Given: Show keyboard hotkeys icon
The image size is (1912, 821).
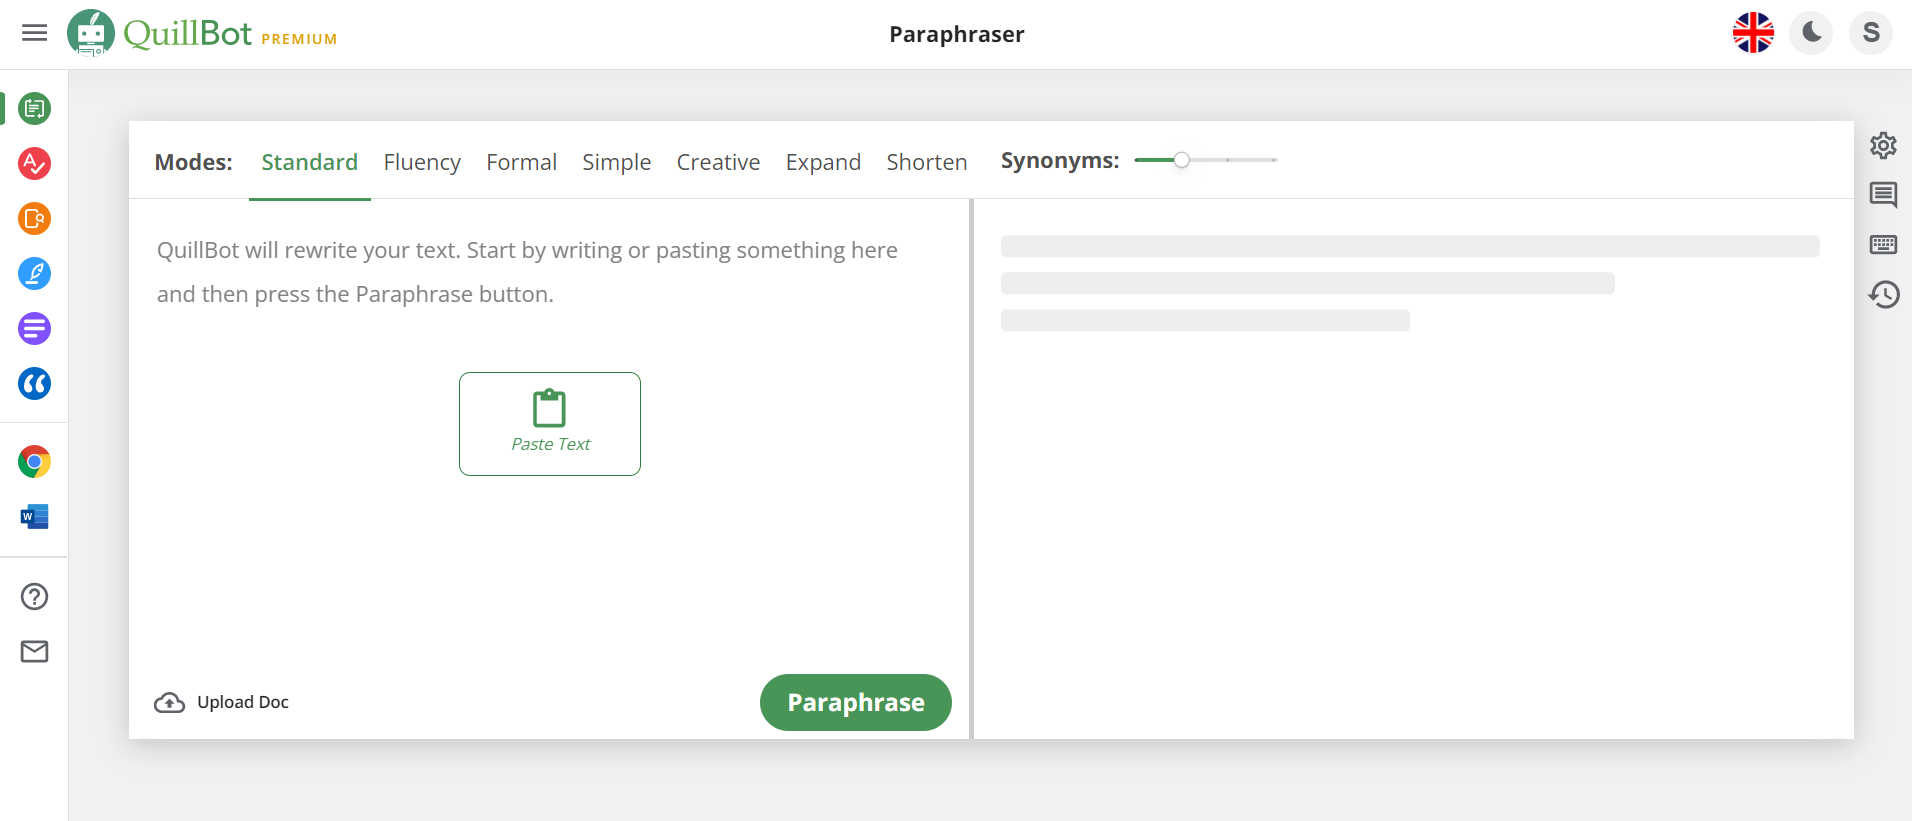Looking at the screenshot, I should [1883, 244].
